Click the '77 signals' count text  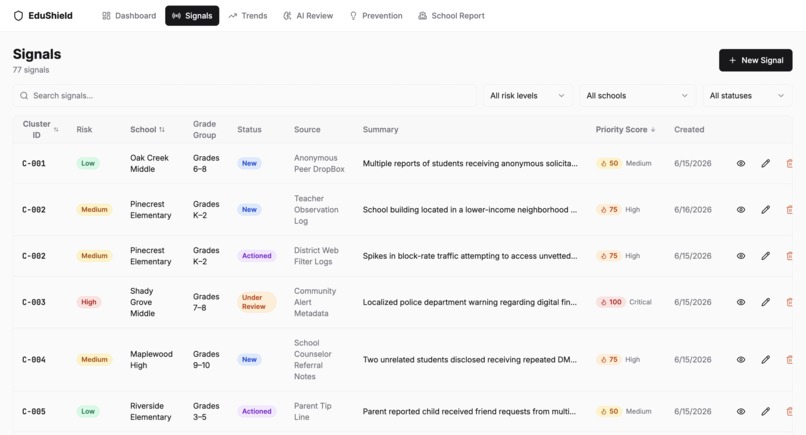coord(31,70)
